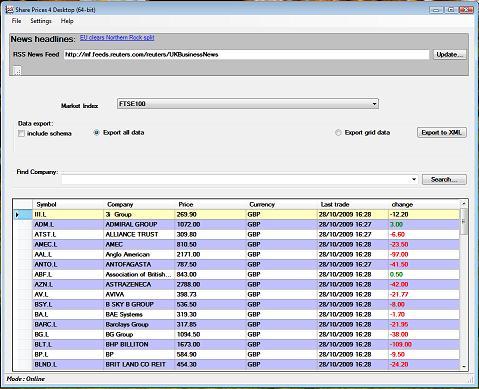Select the Export grid data radio button

pyautogui.click(x=338, y=133)
